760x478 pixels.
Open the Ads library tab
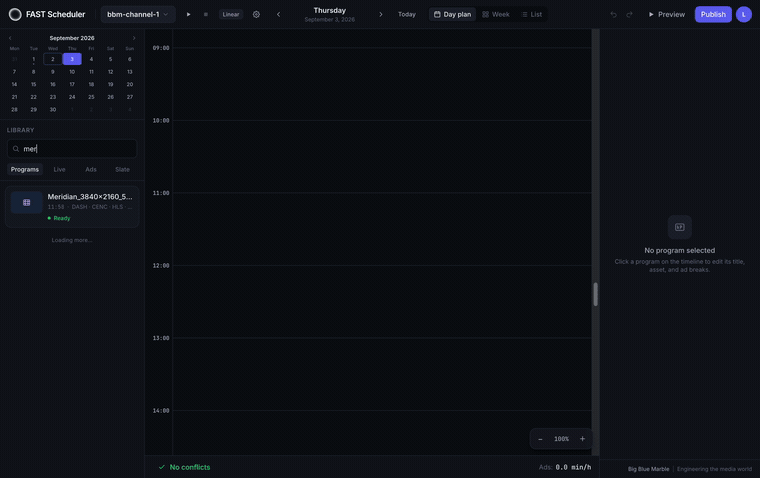(x=91, y=169)
